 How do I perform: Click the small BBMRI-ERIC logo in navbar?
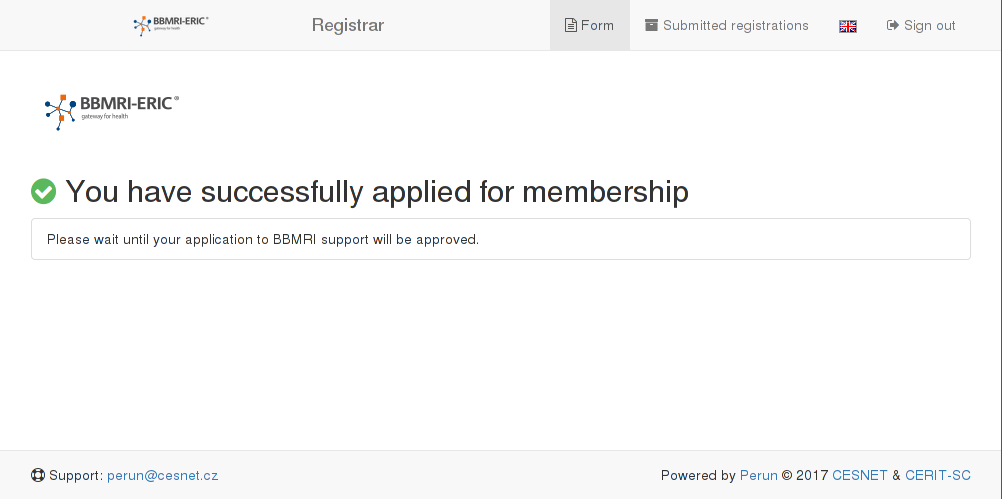click(171, 25)
